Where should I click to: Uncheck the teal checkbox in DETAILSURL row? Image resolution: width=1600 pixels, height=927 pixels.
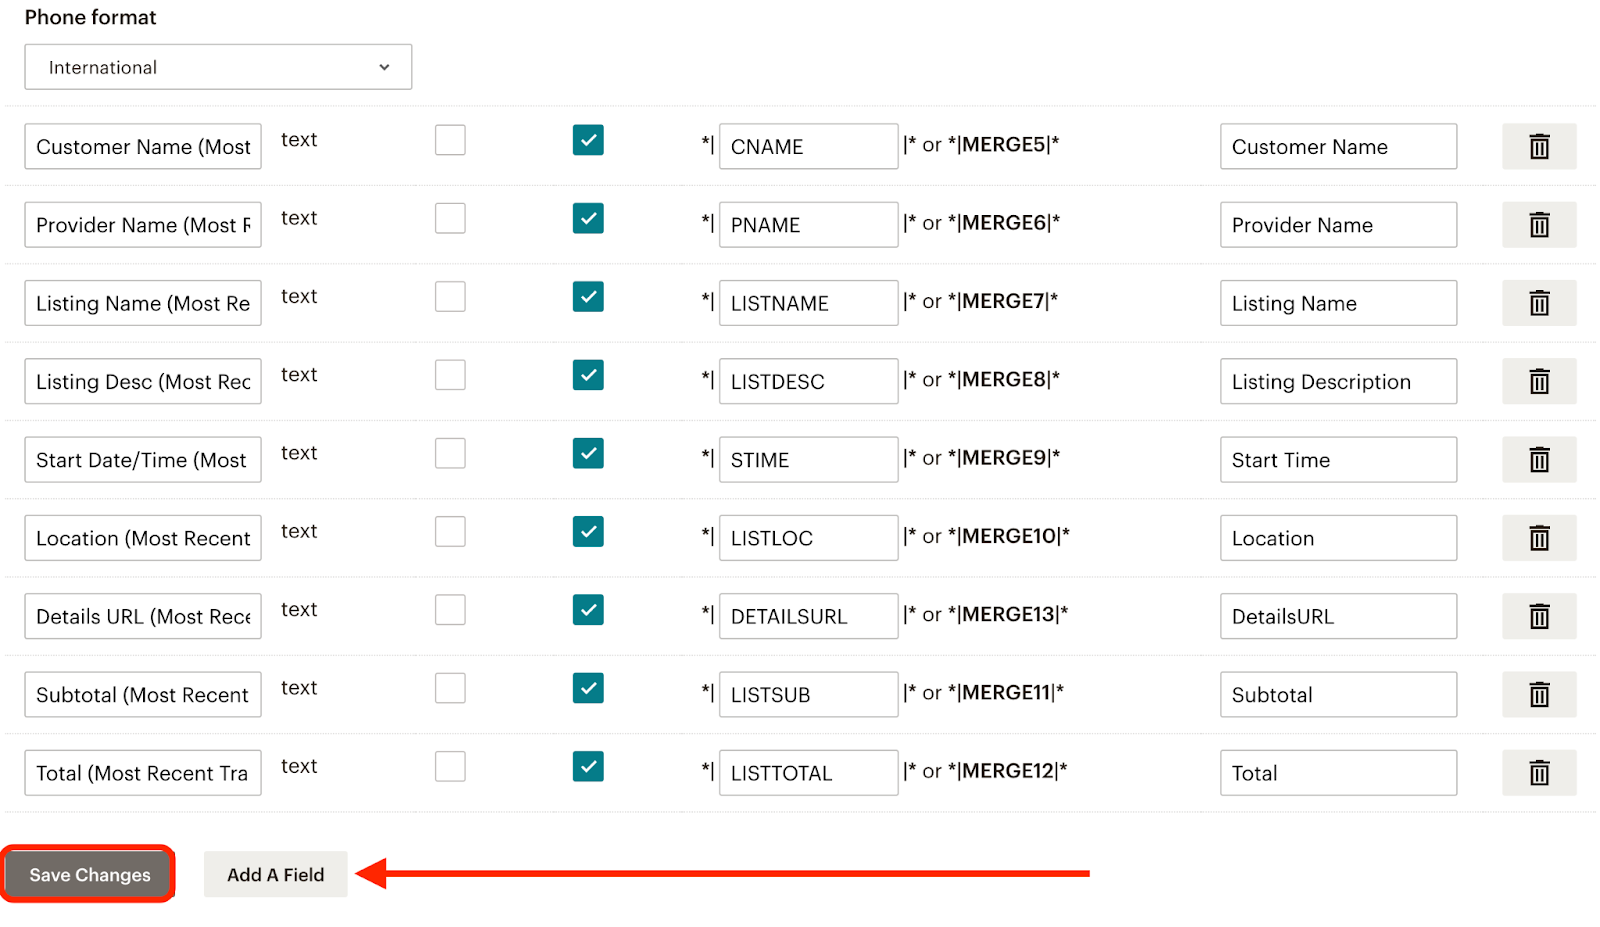click(588, 610)
